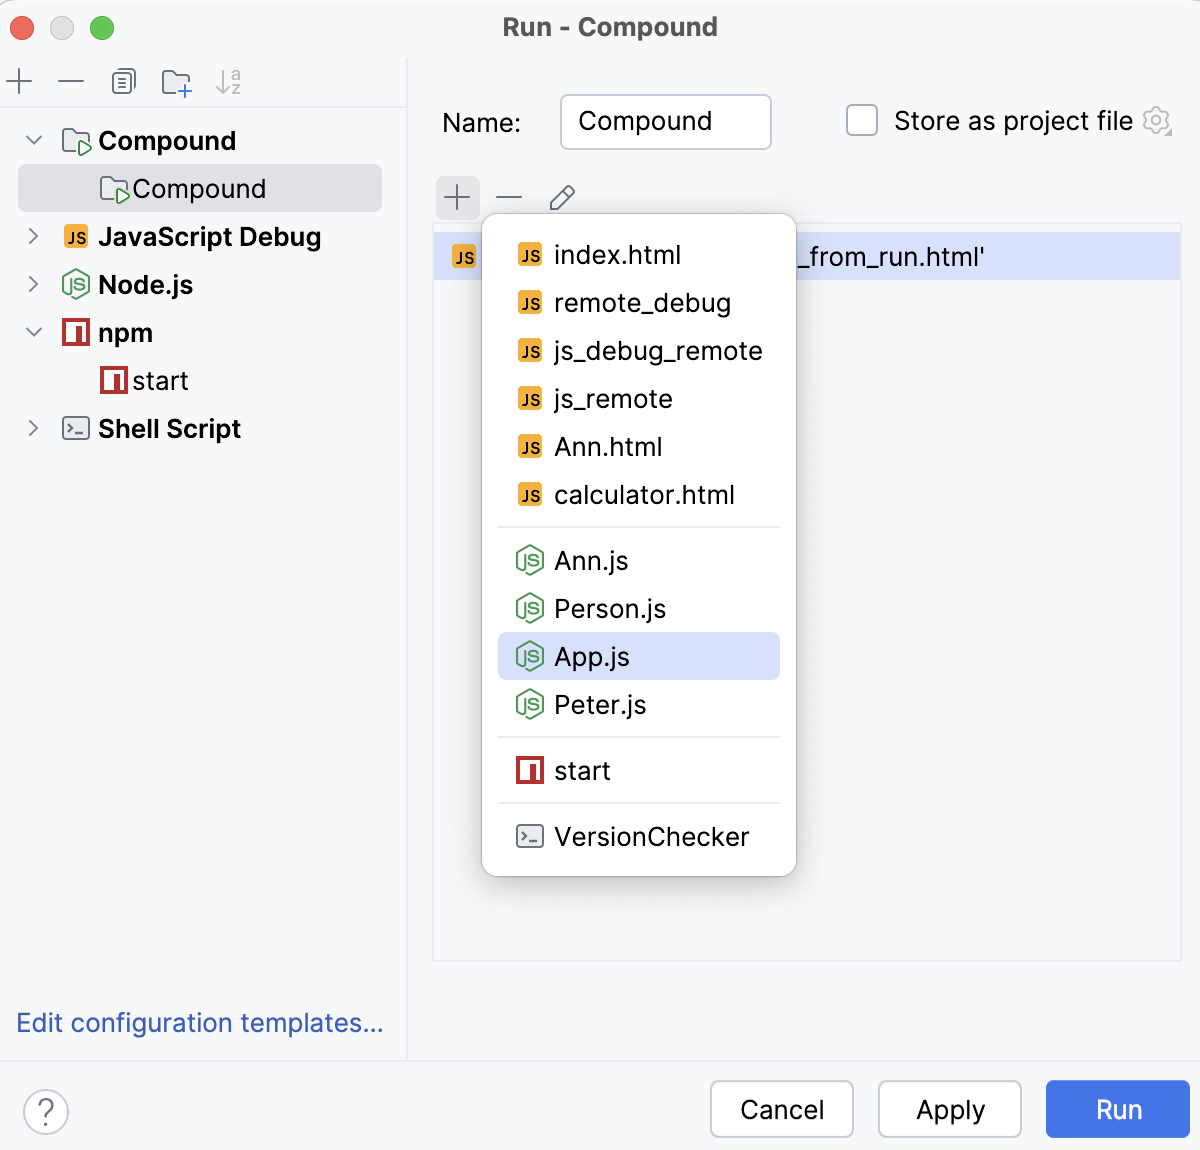Expand the Shell Script group

click(x=34, y=428)
